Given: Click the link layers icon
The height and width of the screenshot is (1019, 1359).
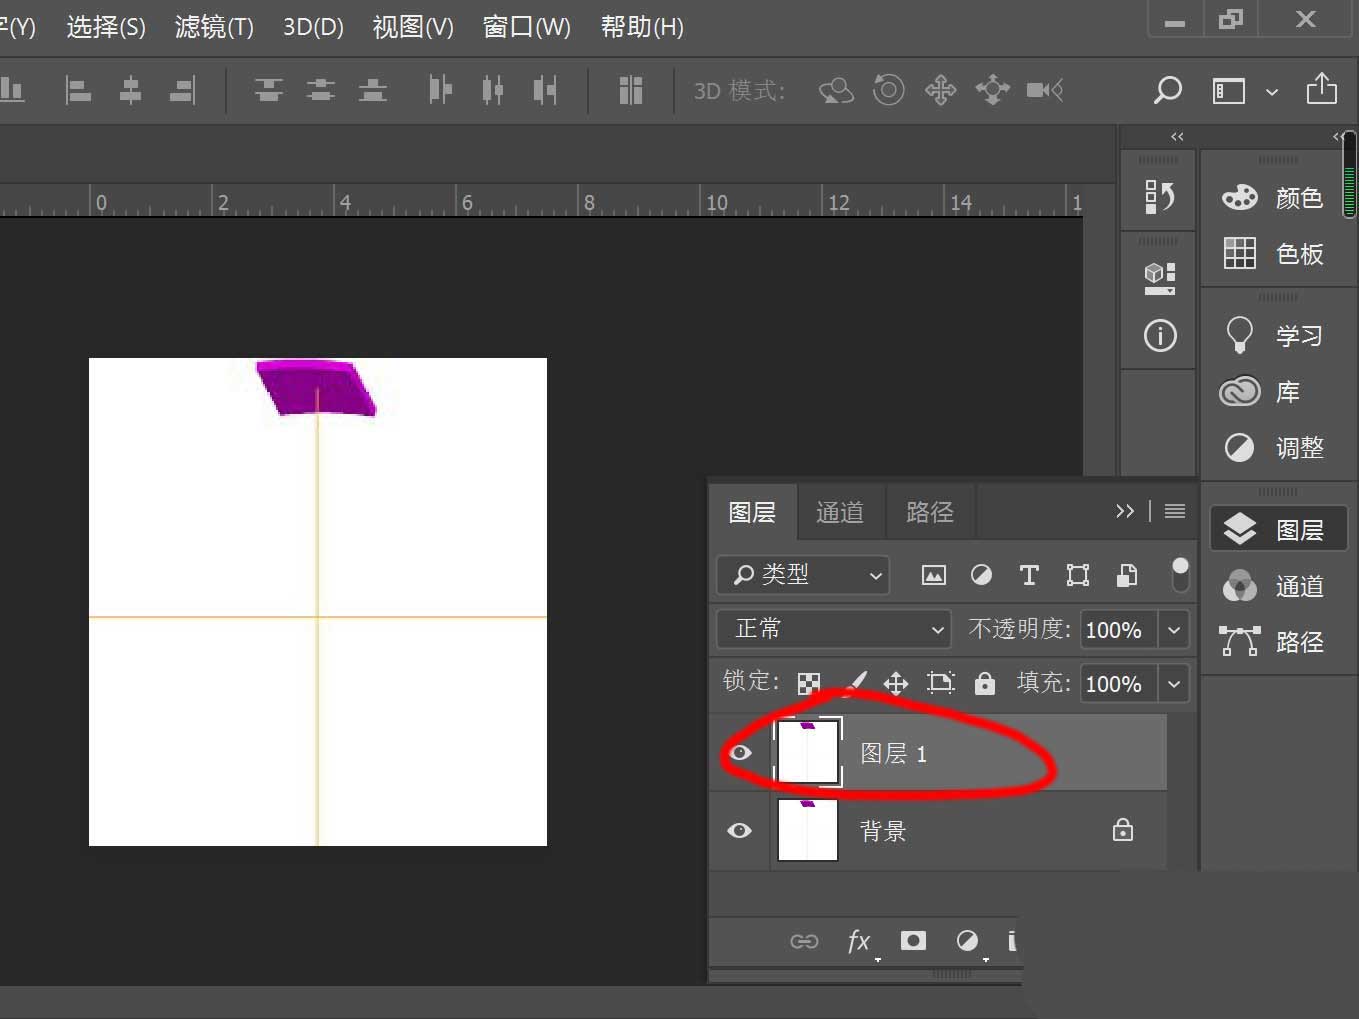Looking at the screenshot, I should coord(804,941).
